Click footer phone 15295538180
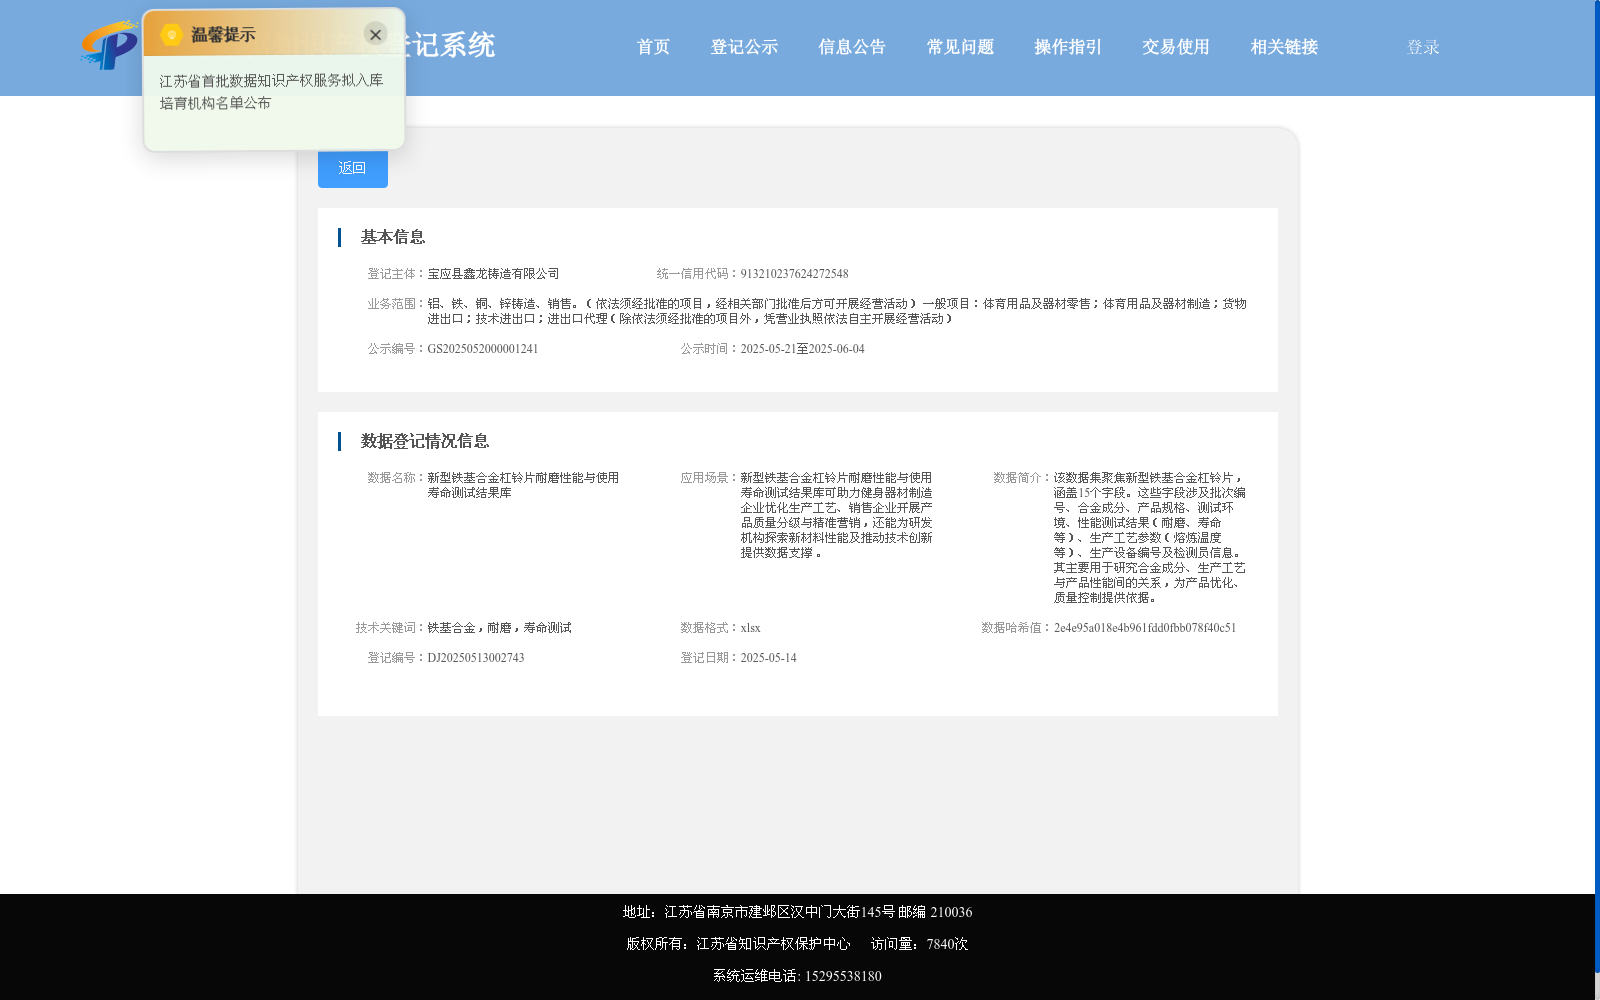1600x1000 pixels. coord(843,976)
